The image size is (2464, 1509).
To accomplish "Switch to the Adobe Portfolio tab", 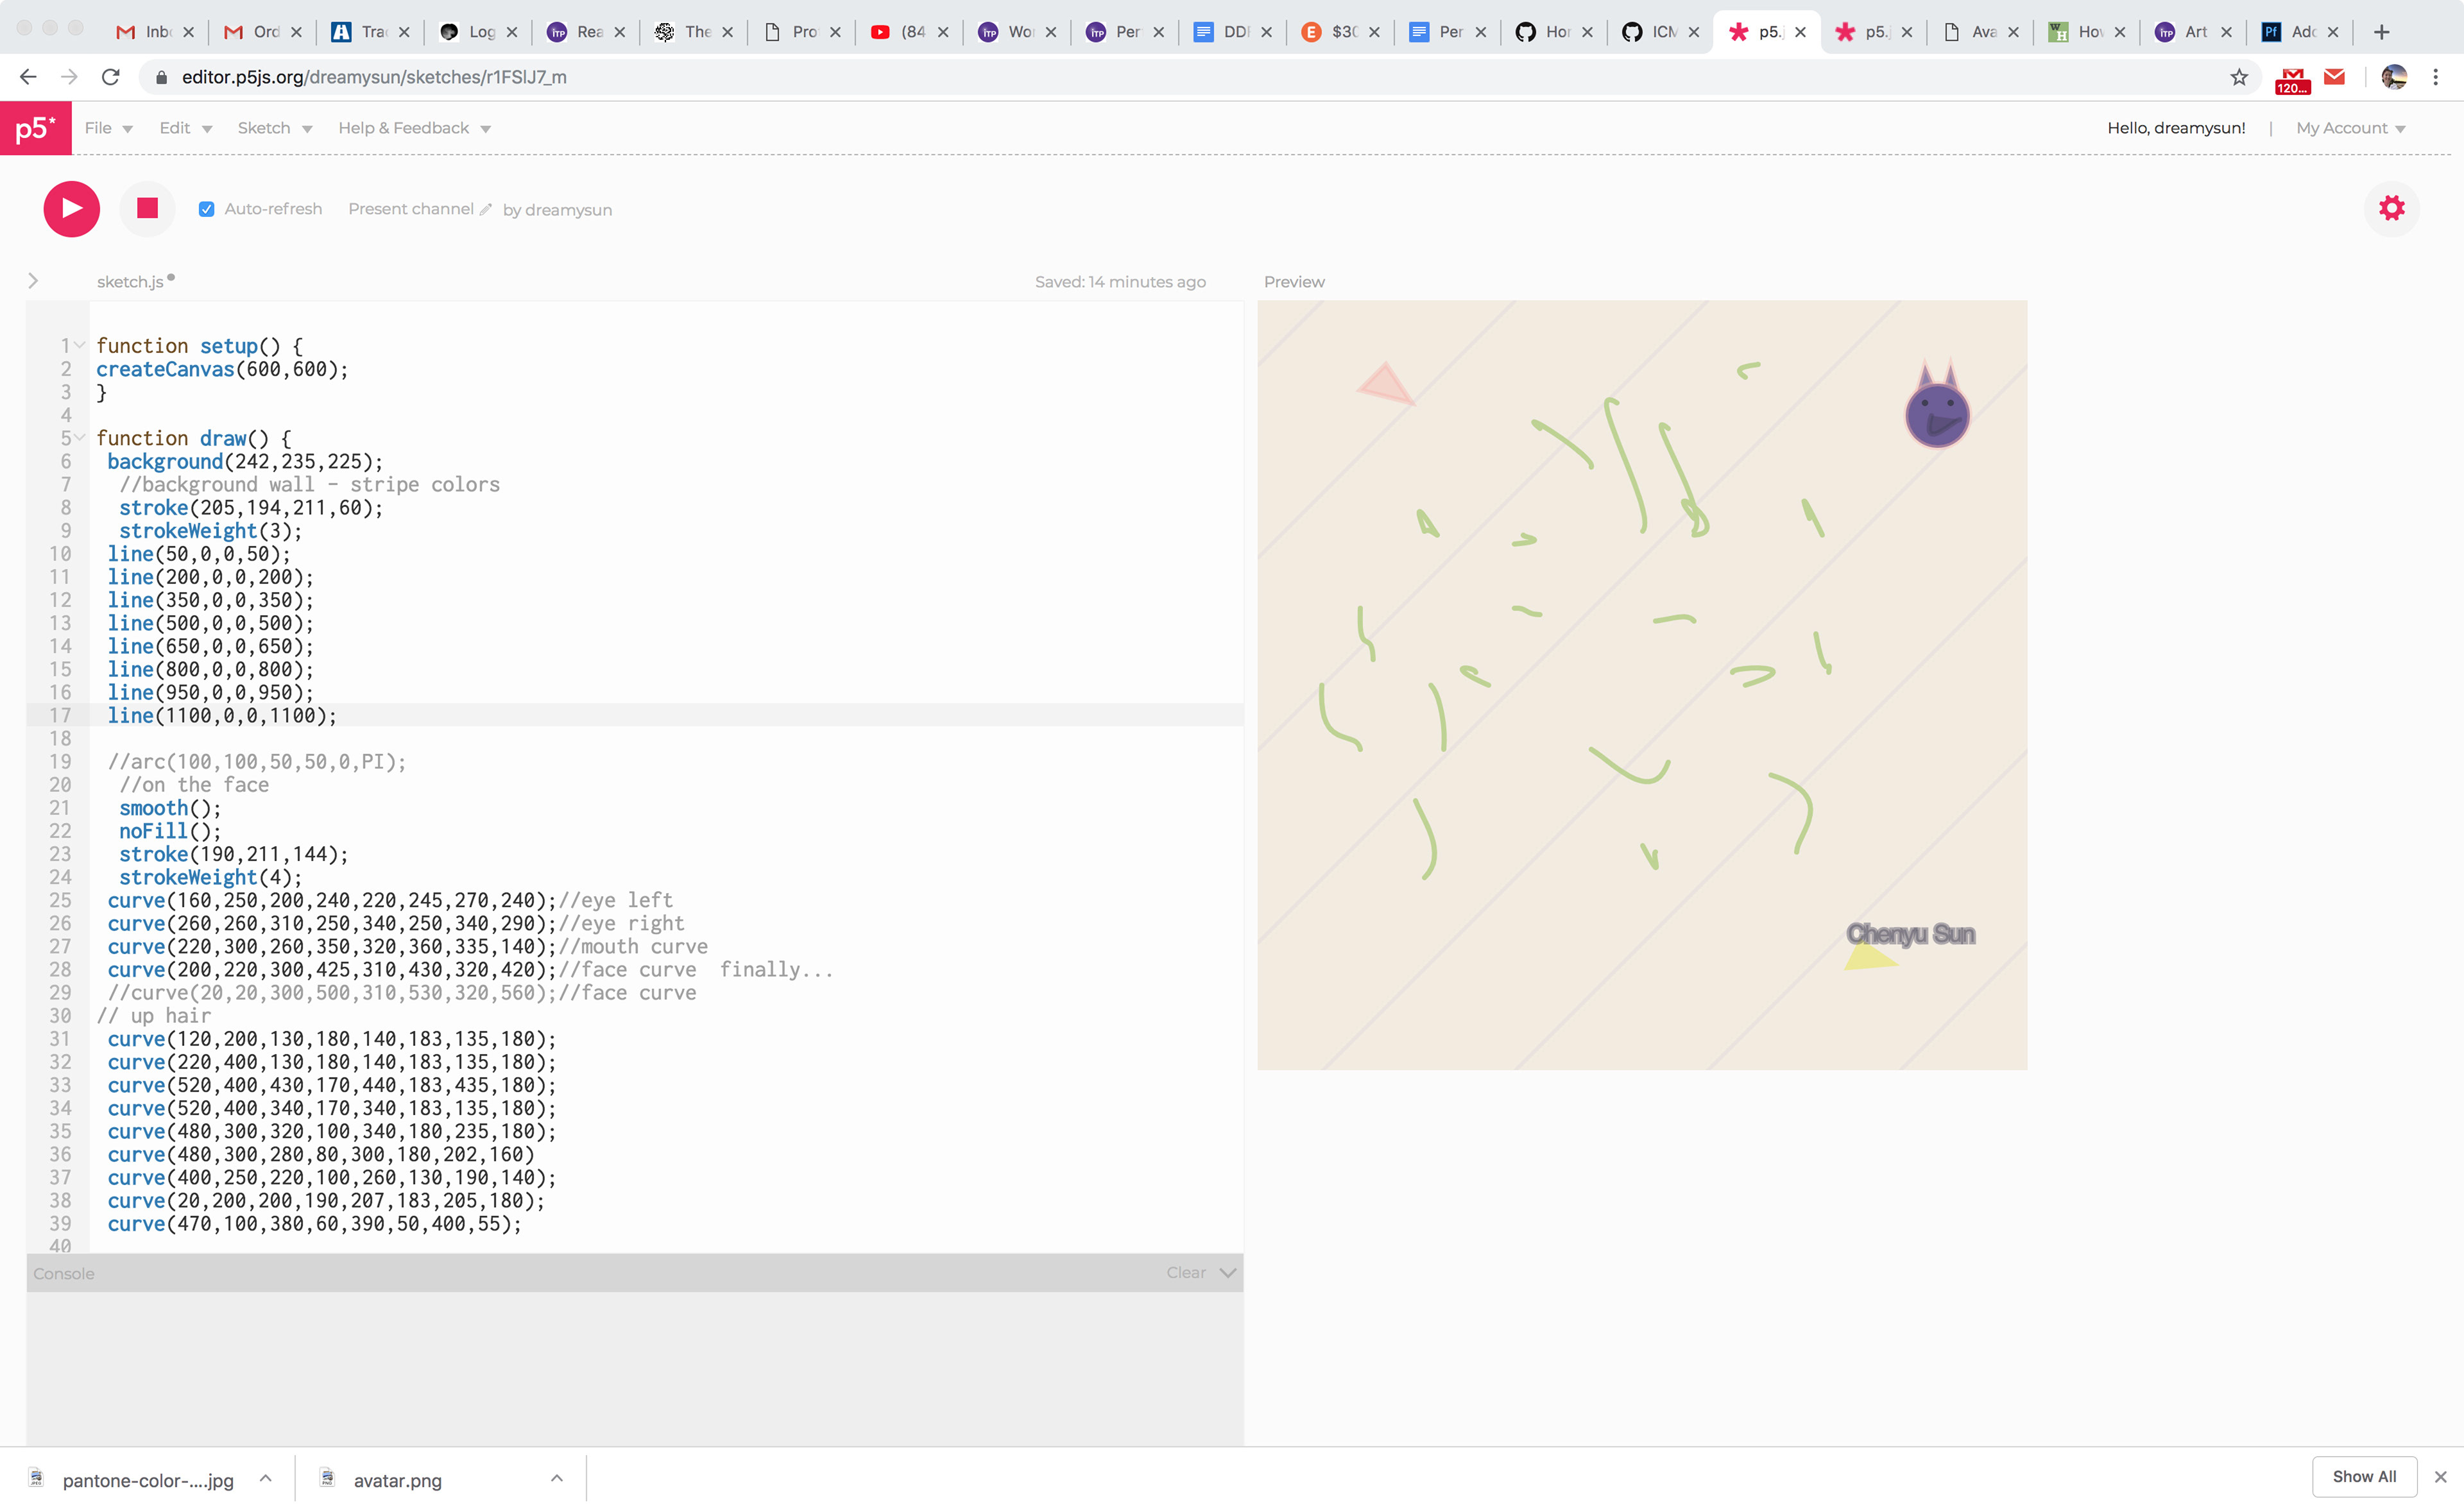I will [x=2300, y=32].
